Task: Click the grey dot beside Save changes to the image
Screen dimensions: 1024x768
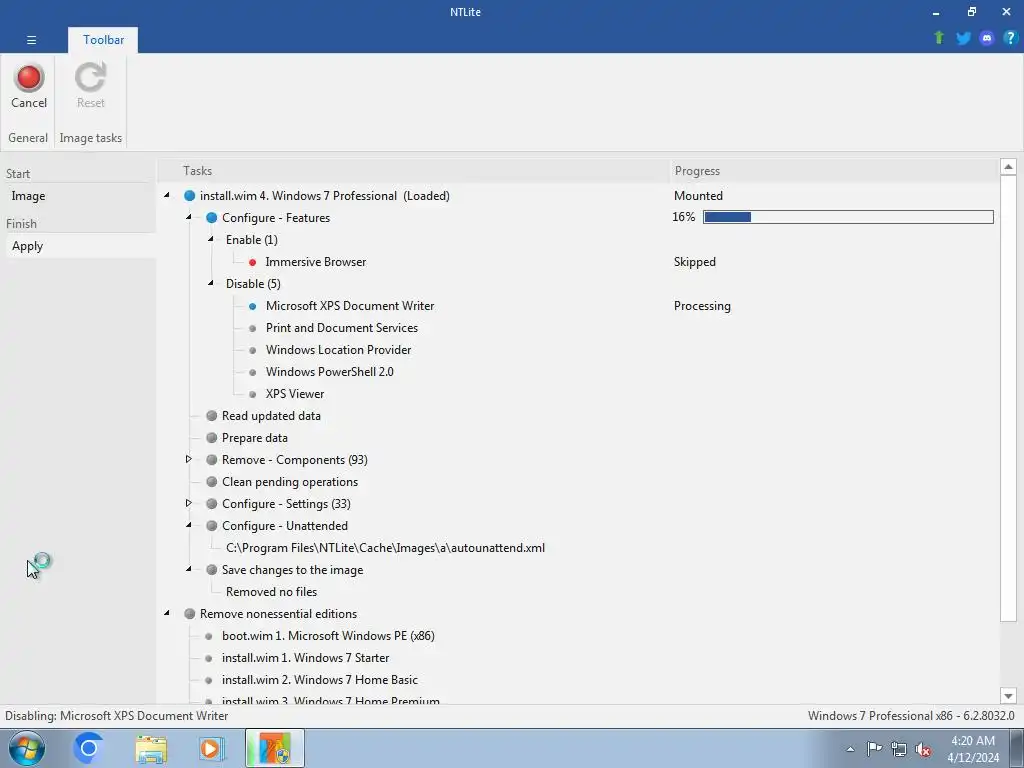Action: coord(212,570)
